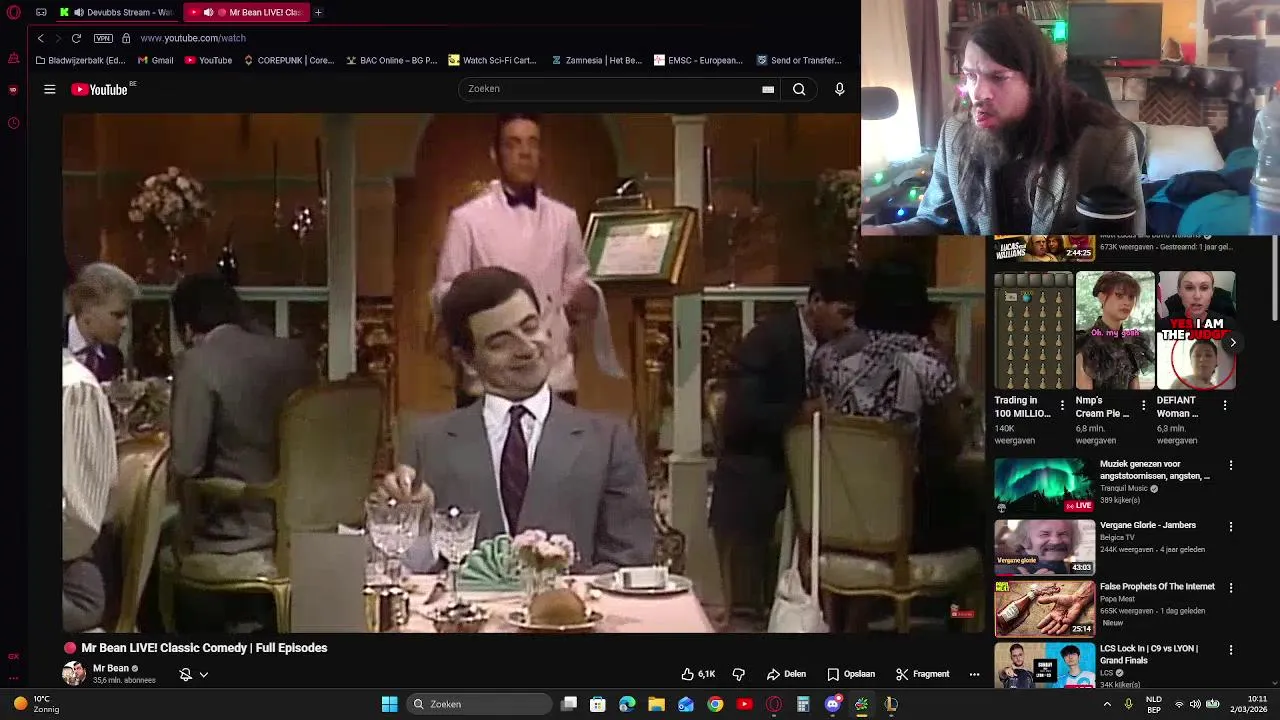
Task: Select the Mr Bean LIVE! browser tab
Action: pyautogui.click(x=247, y=12)
